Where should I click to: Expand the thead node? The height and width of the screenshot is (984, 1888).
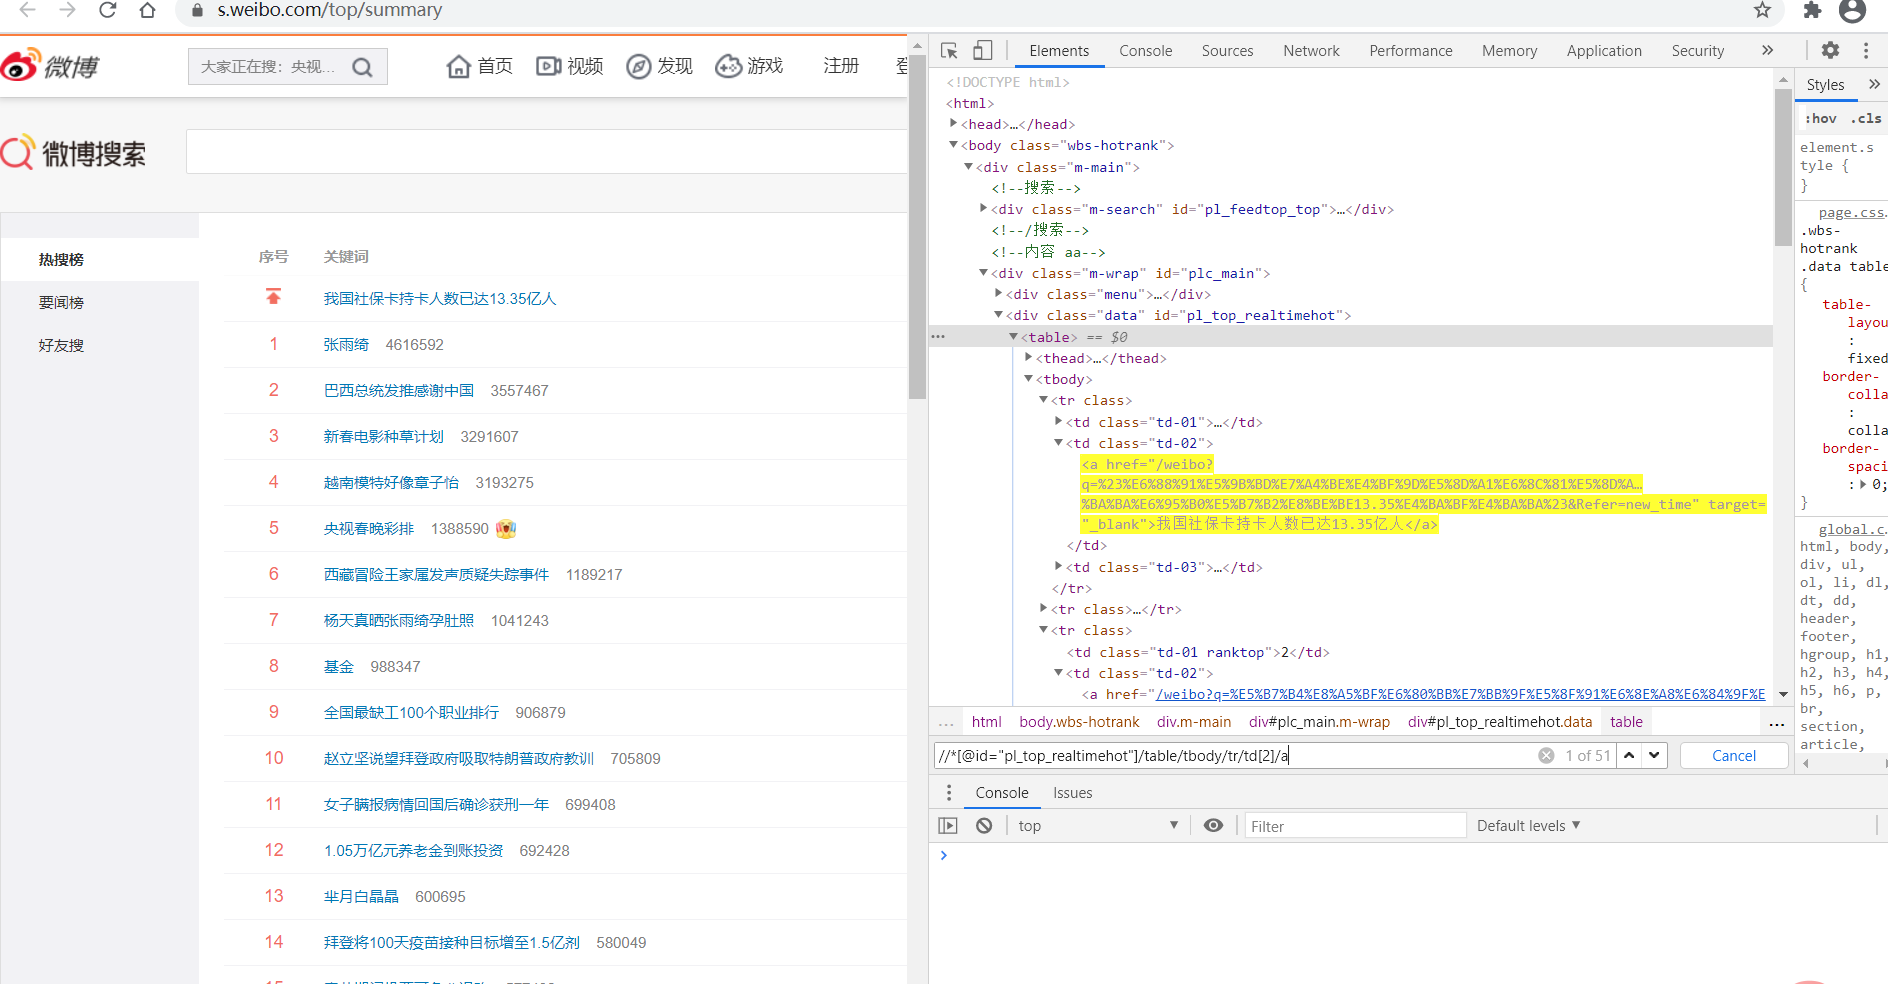[x=1028, y=358]
